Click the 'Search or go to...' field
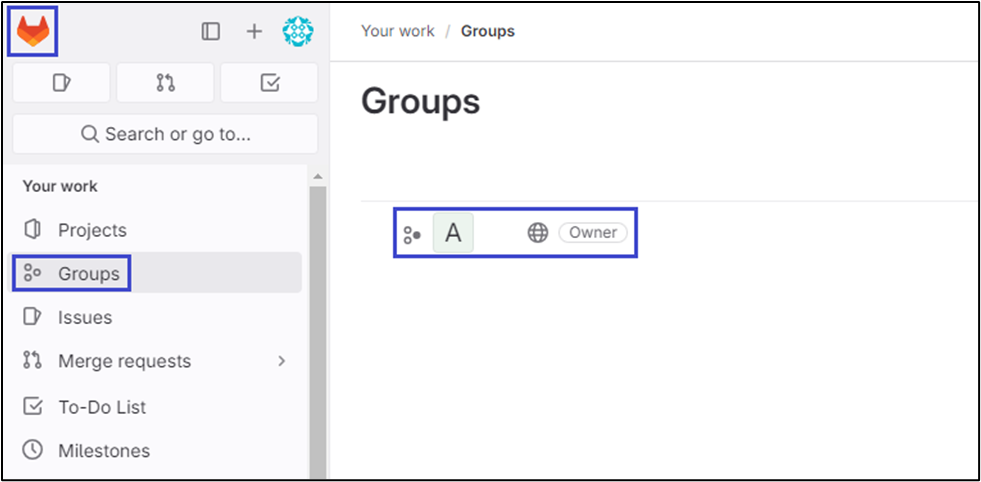Screen dimensions: 981x482 [165, 134]
